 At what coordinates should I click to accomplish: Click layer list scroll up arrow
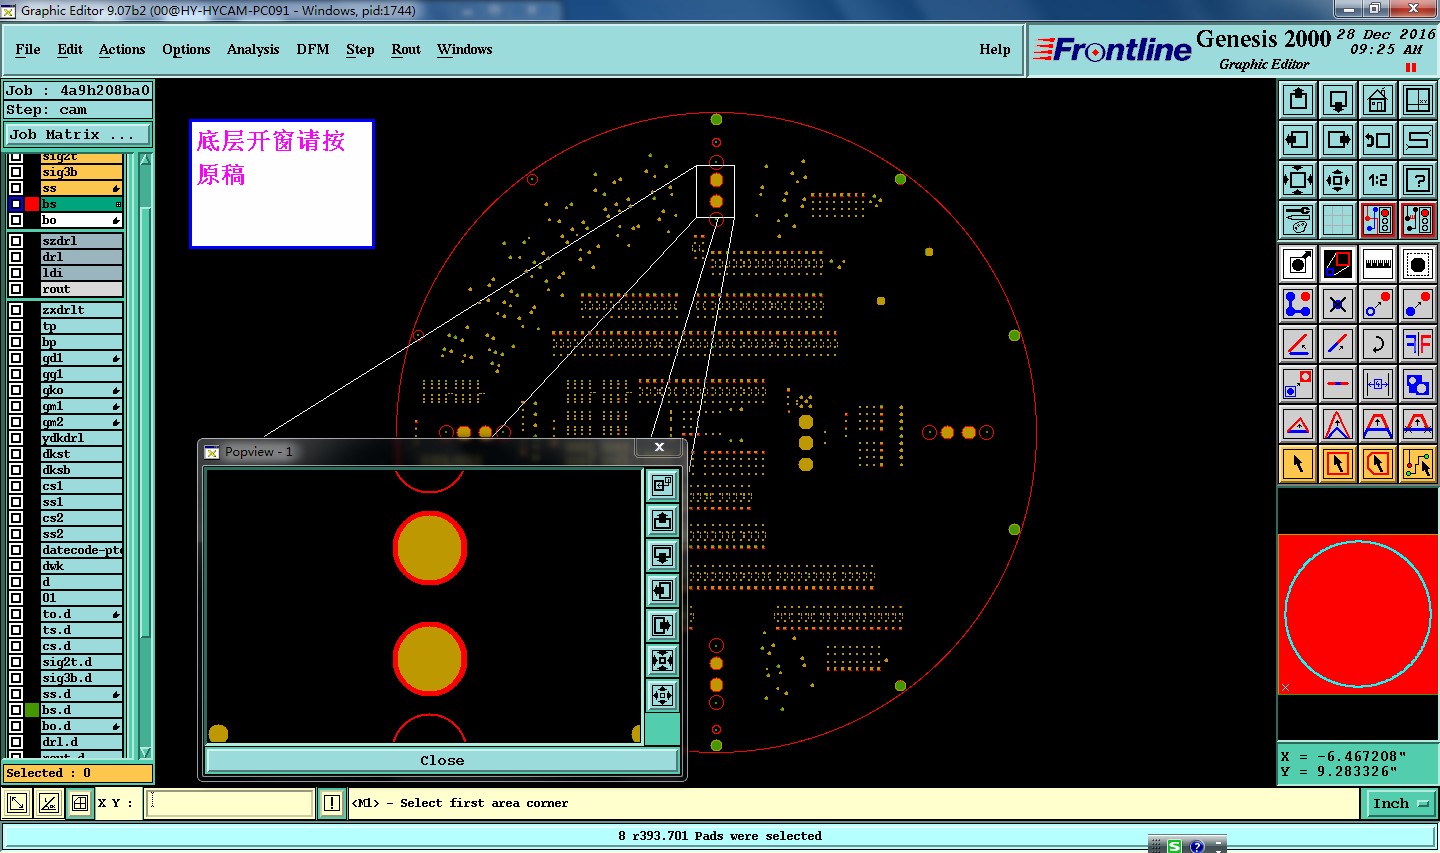pos(145,160)
